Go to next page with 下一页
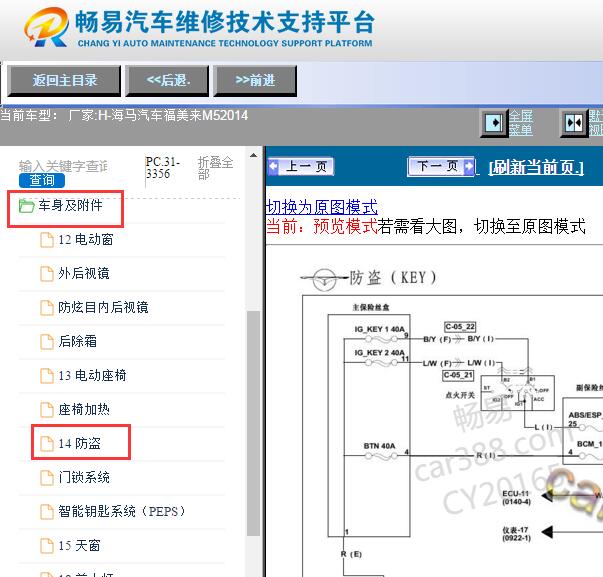 click(x=441, y=167)
